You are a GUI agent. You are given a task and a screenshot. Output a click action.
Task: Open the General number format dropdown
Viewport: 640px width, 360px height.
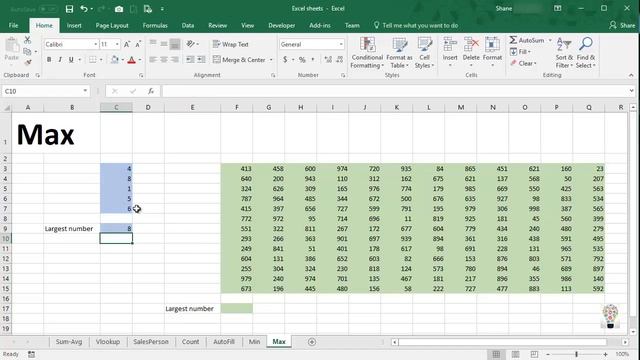[x=341, y=44]
